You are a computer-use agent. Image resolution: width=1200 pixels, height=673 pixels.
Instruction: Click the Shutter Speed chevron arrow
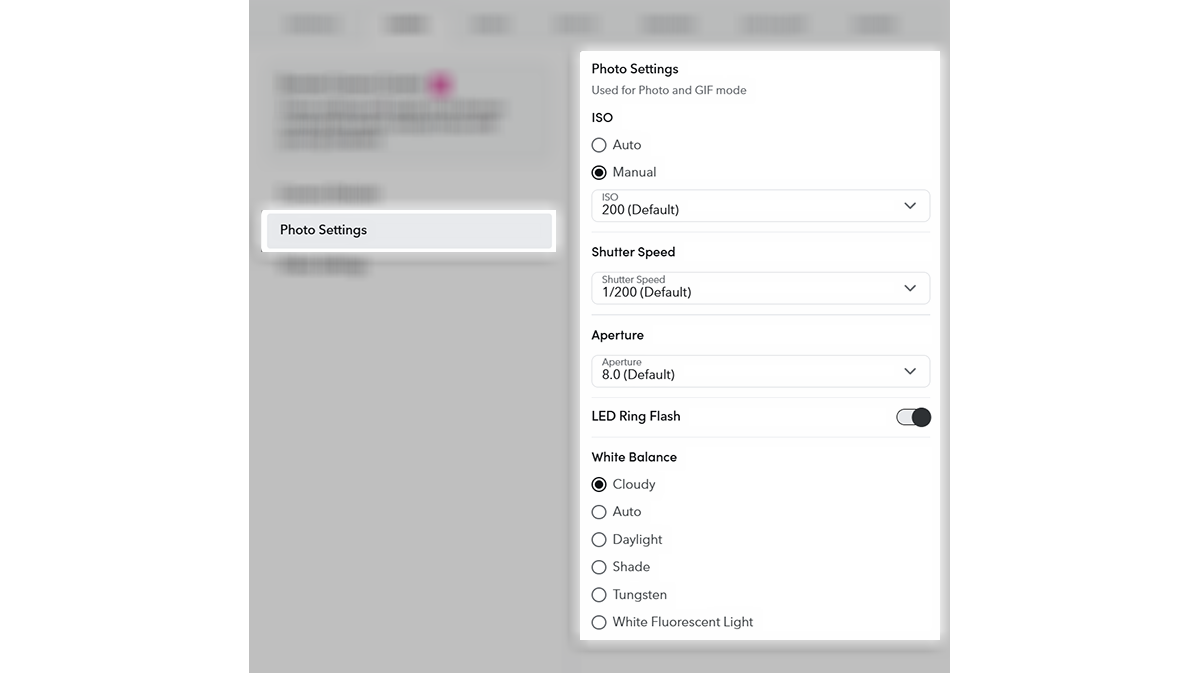pos(910,288)
